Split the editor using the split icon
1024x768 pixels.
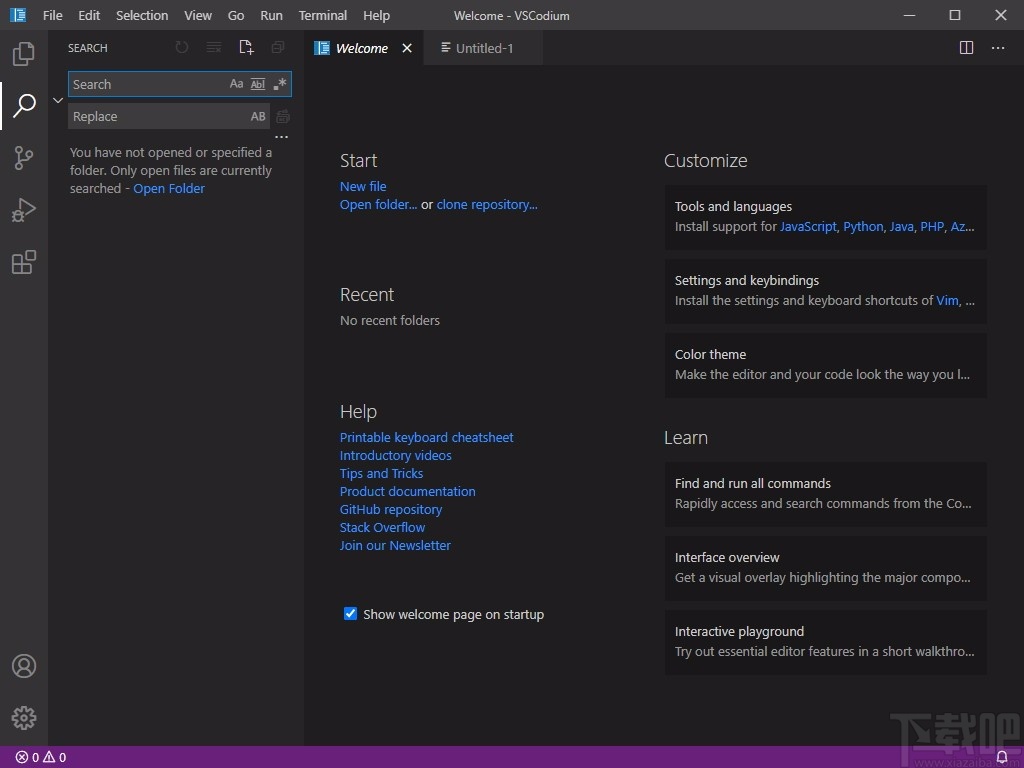coord(966,47)
